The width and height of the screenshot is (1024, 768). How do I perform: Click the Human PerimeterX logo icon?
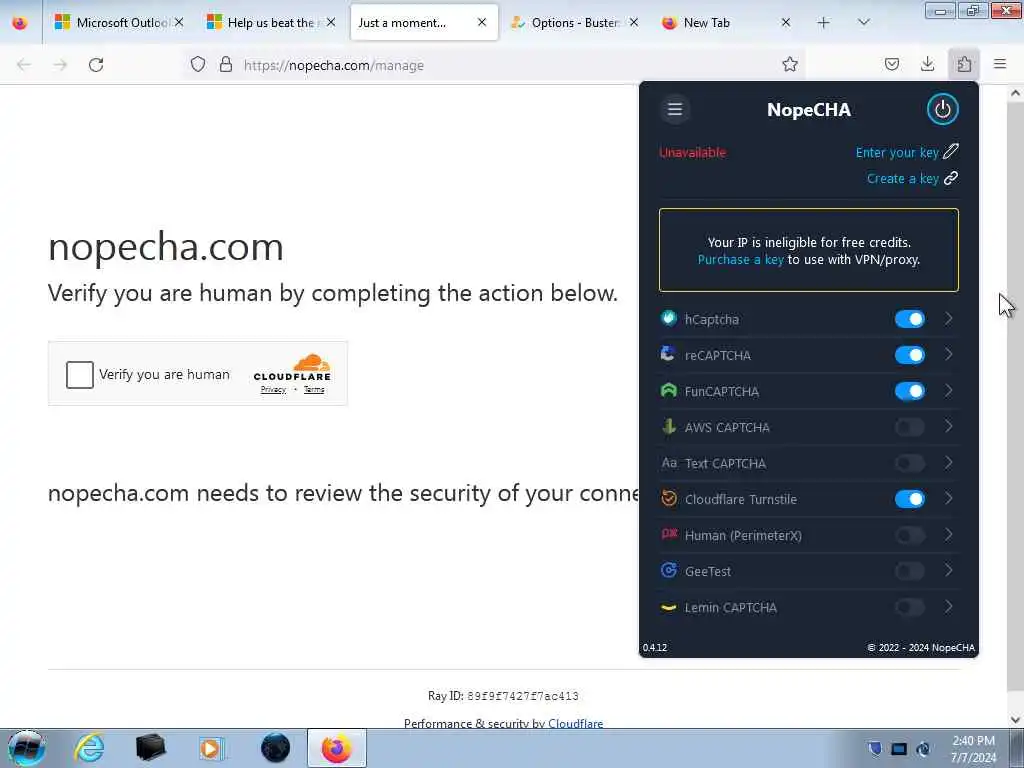point(669,534)
